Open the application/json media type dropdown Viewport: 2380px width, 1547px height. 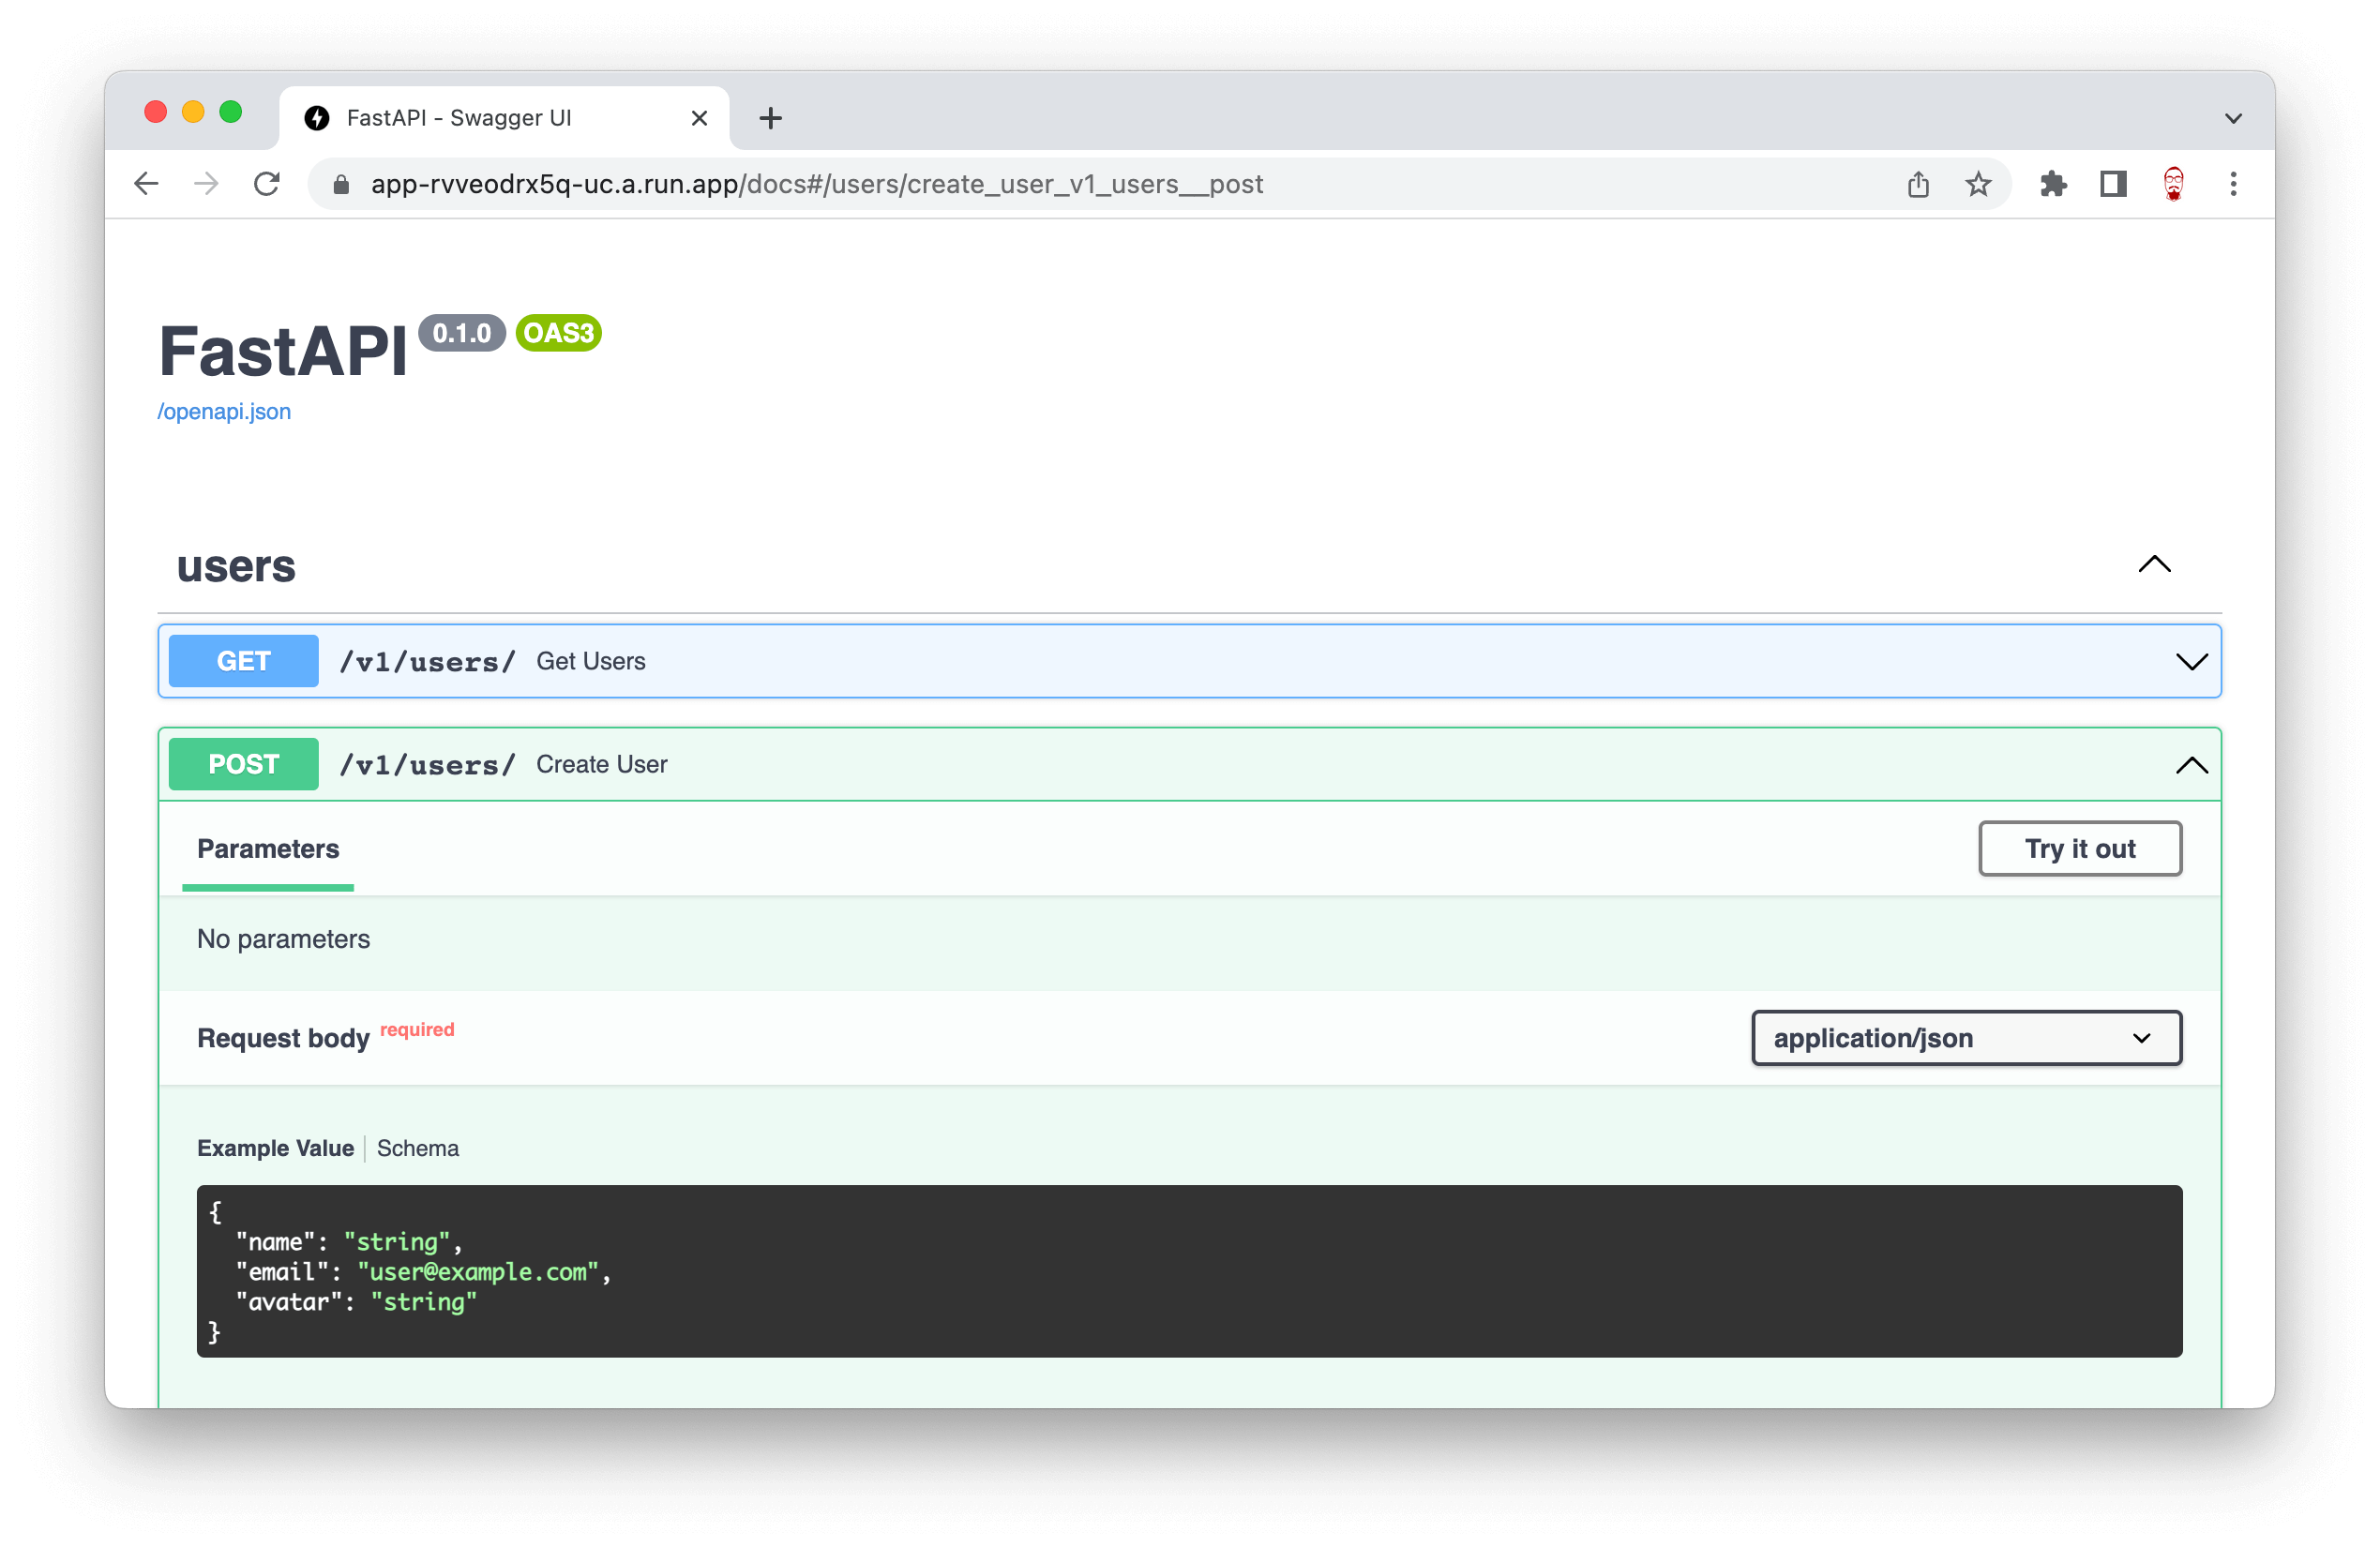pyautogui.click(x=1965, y=1038)
